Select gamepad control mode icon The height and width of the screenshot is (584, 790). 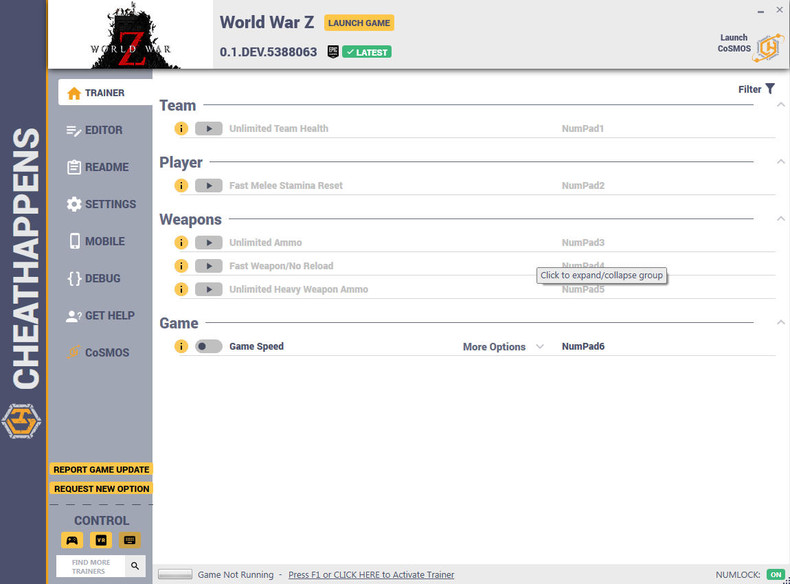72,540
